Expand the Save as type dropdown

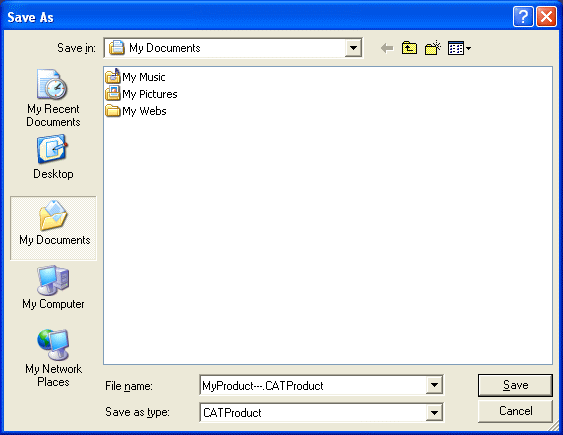434,412
